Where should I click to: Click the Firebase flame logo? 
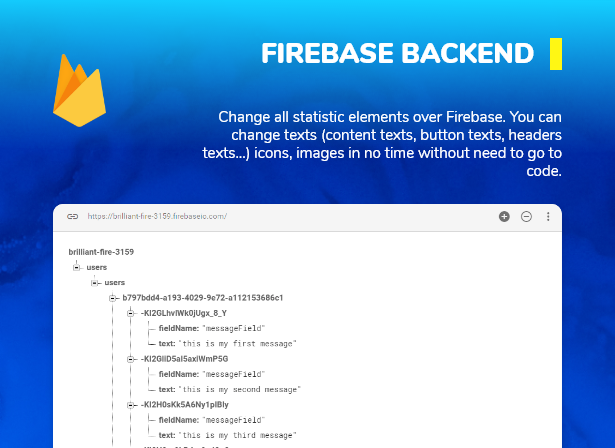pos(80,90)
